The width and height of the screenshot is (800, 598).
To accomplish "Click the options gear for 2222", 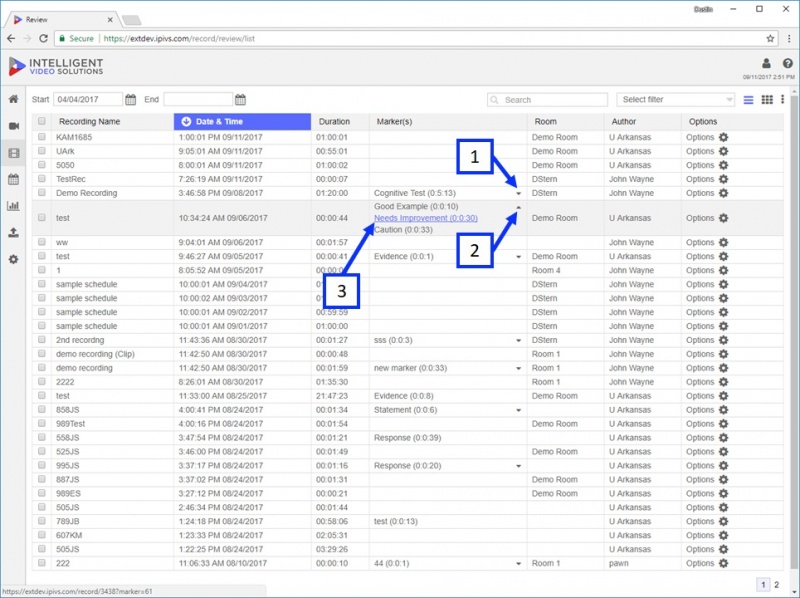I will click(x=723, y=382).
